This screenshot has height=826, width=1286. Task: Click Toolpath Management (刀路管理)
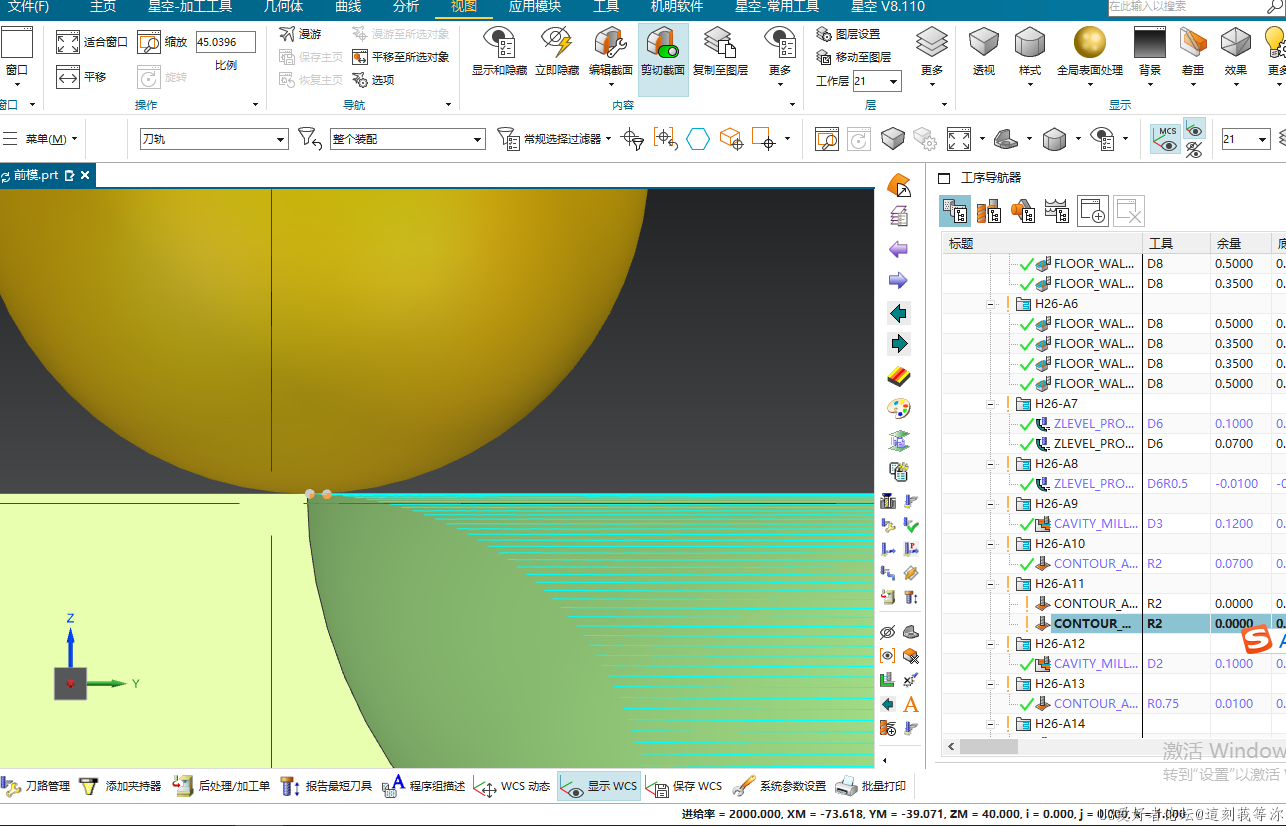tap(37, 786)
